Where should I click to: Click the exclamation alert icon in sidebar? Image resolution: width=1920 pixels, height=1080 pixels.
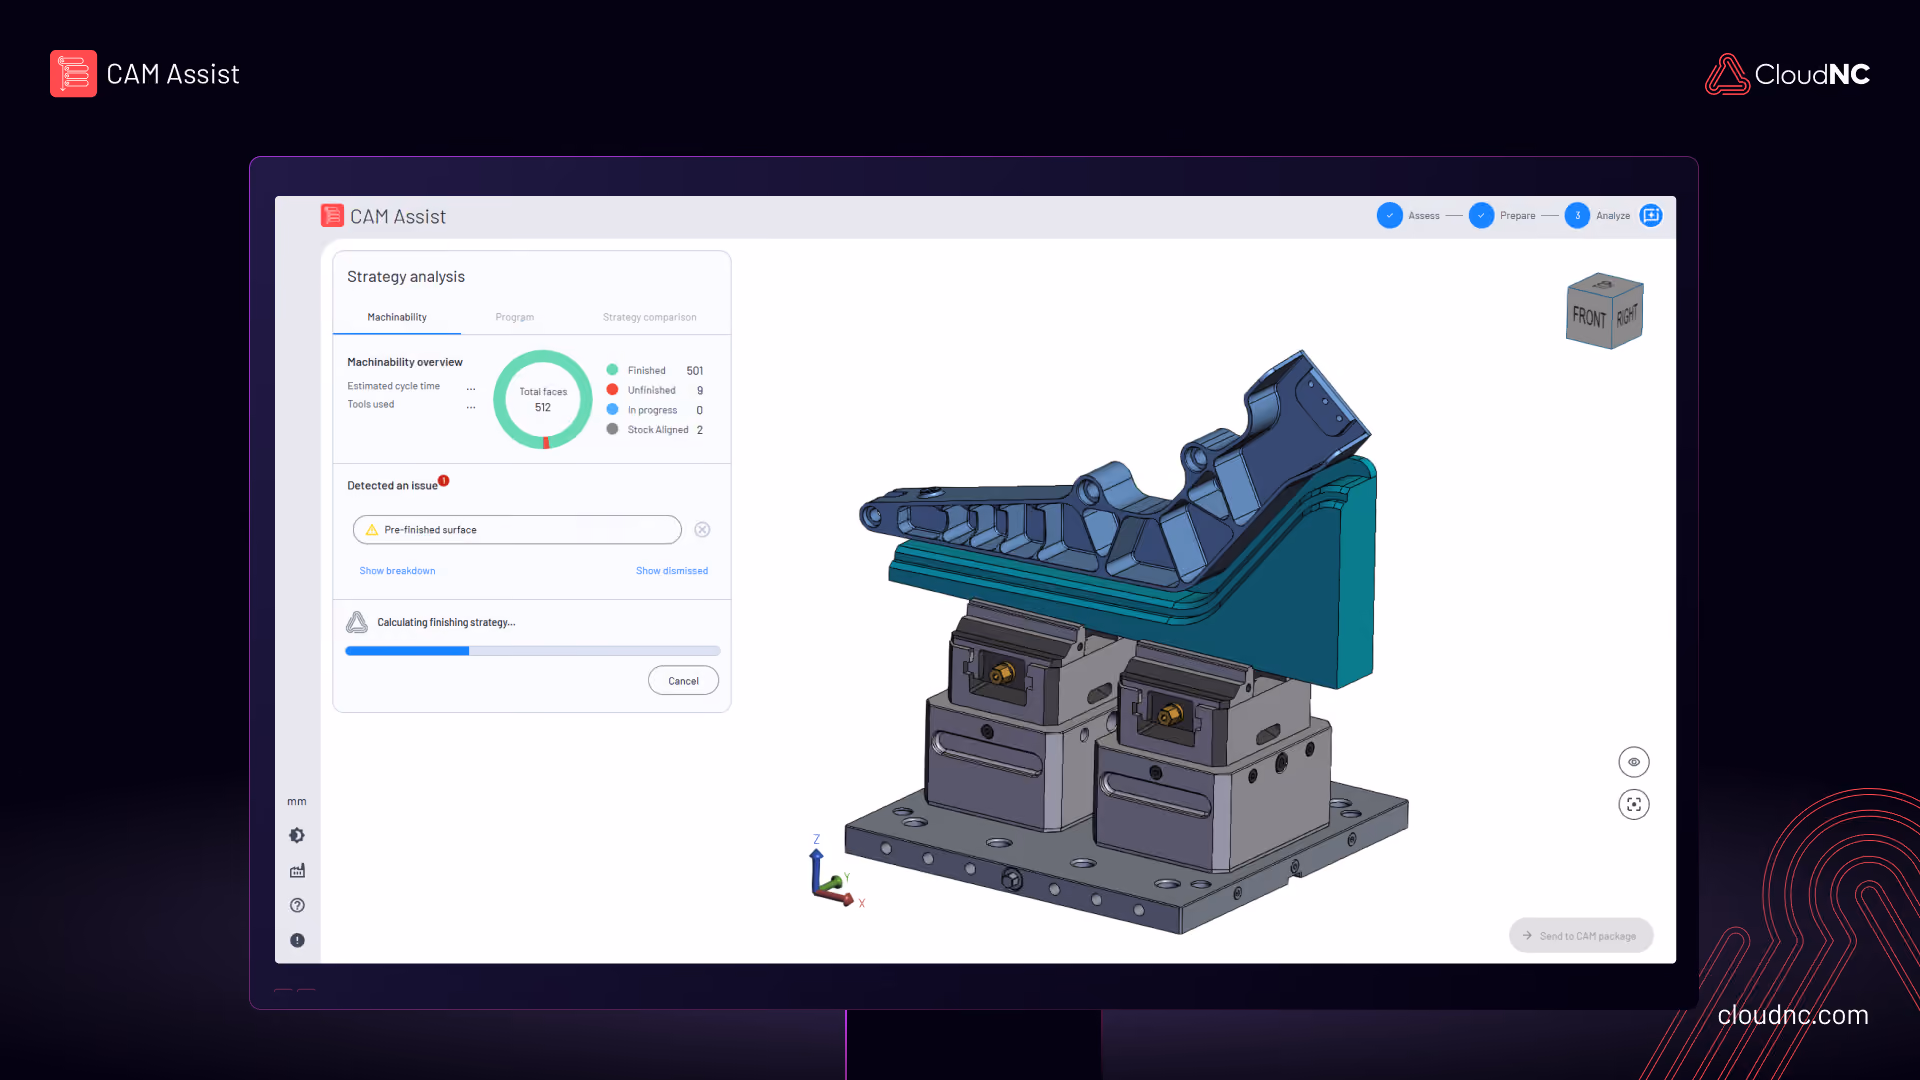coord(297,940)
